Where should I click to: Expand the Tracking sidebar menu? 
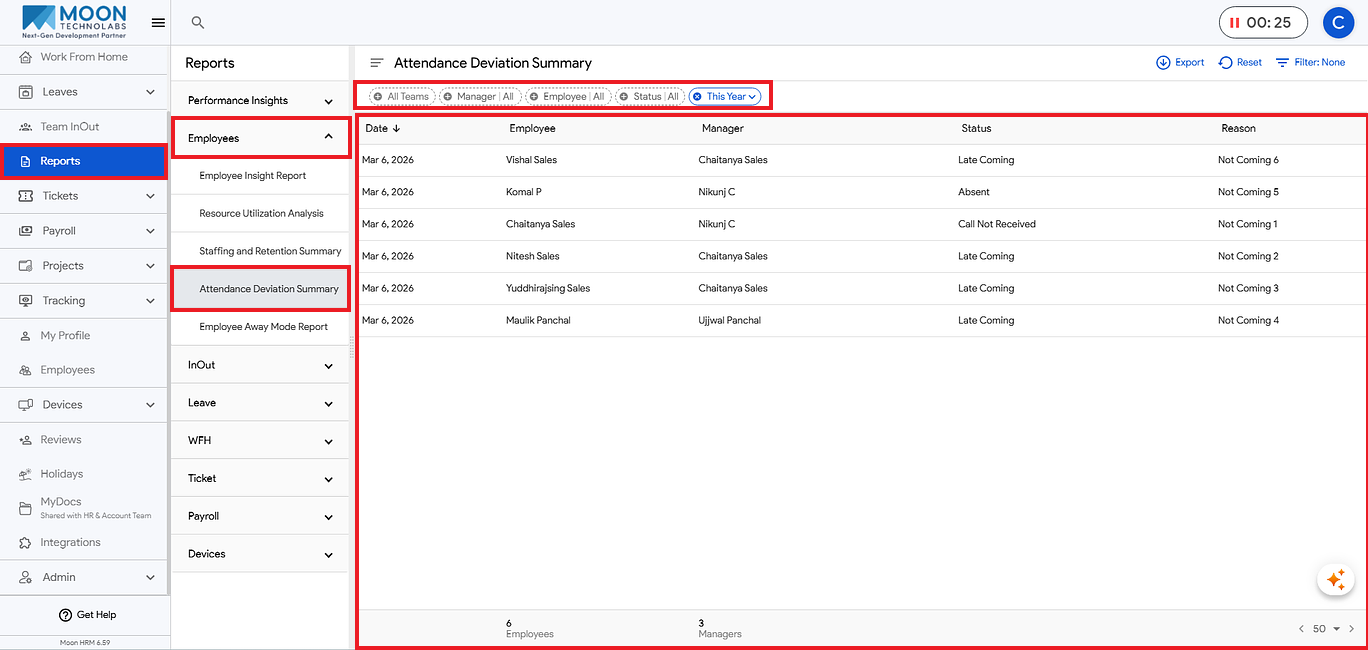click(x=83, y=301)
